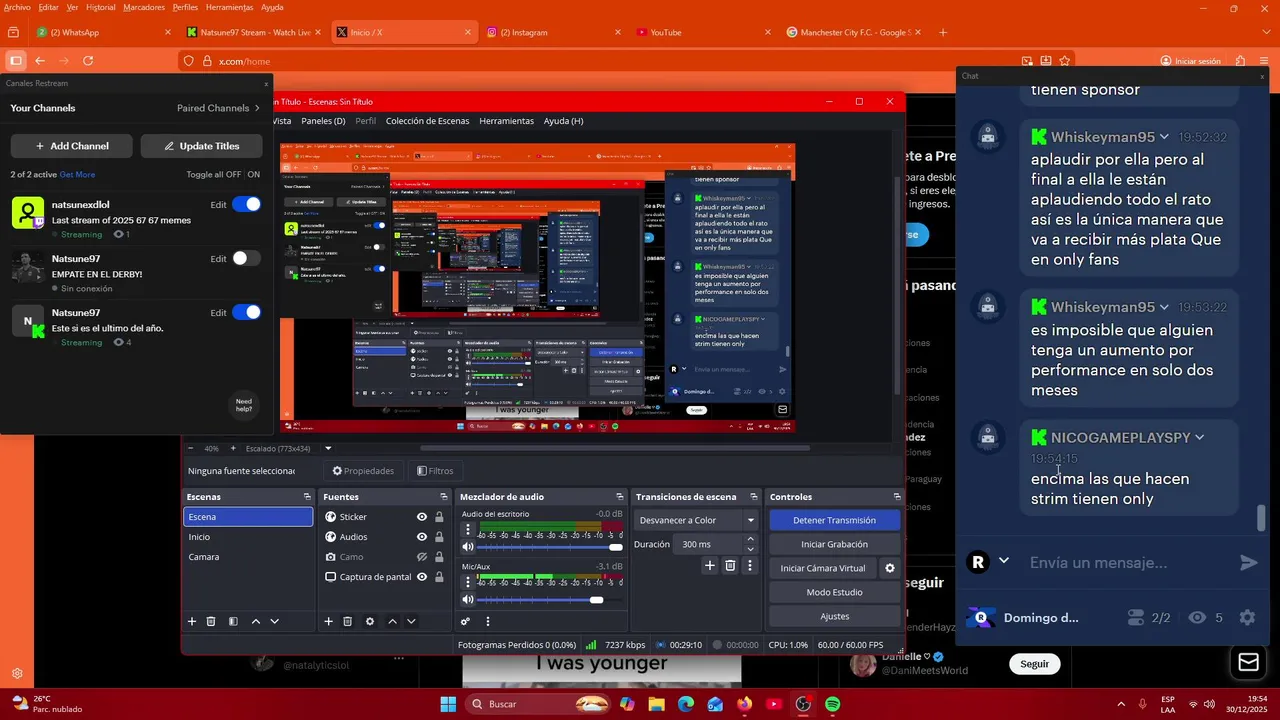
Task: Open Modo Estudio button
Action: (834, 592)
